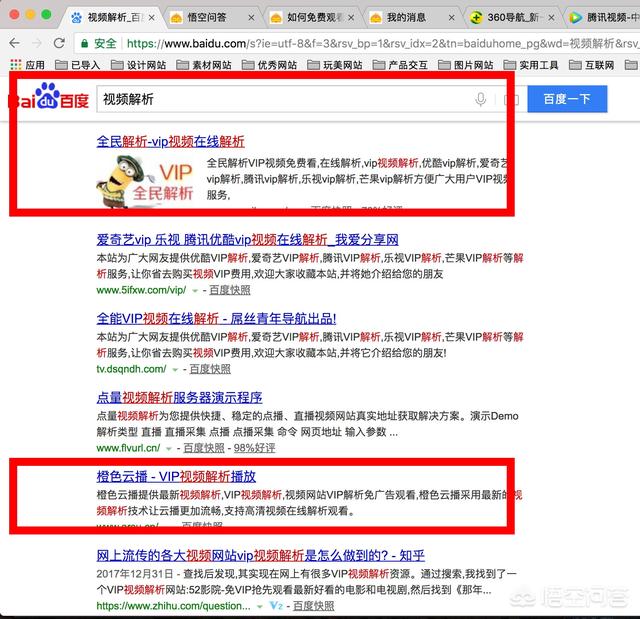Open 全民解析-vip视频在线解析 result link
The width and height of the screenshot is (640, 619).
point(170,142)
